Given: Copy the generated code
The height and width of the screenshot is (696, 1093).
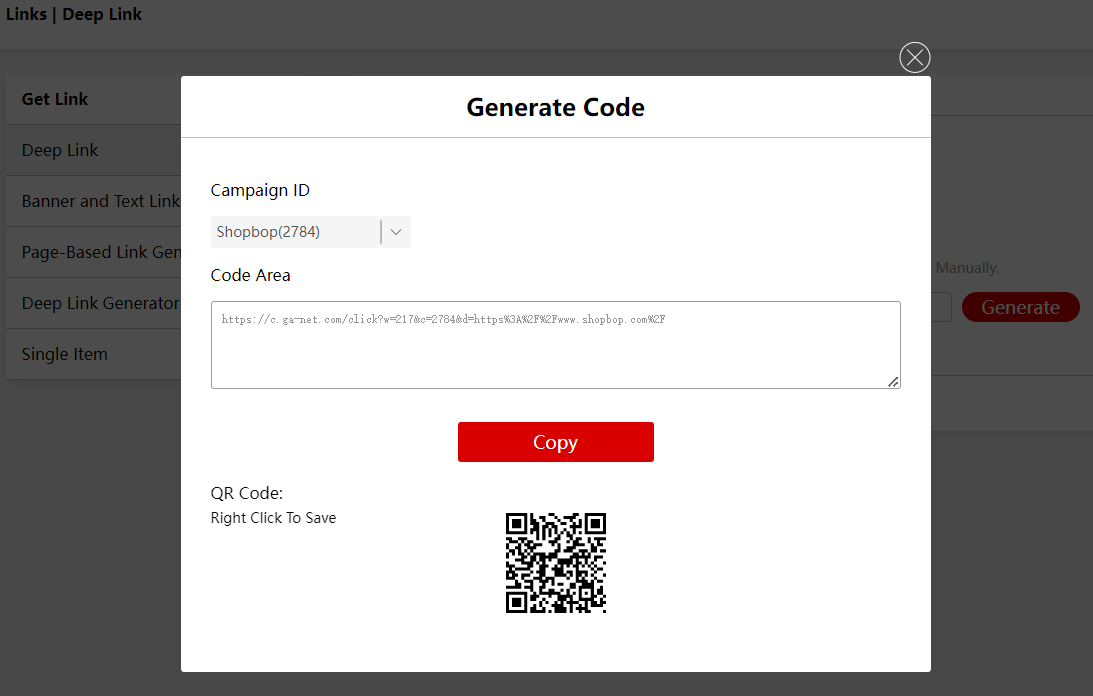Looking at the screenshot, I should pos(556,441).
